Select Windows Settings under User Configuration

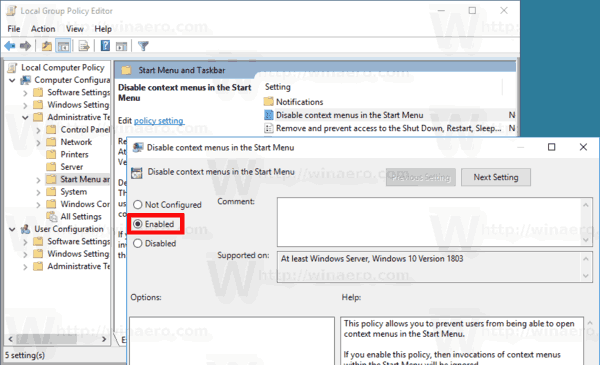pyautogui.click(x=78, y=254)
